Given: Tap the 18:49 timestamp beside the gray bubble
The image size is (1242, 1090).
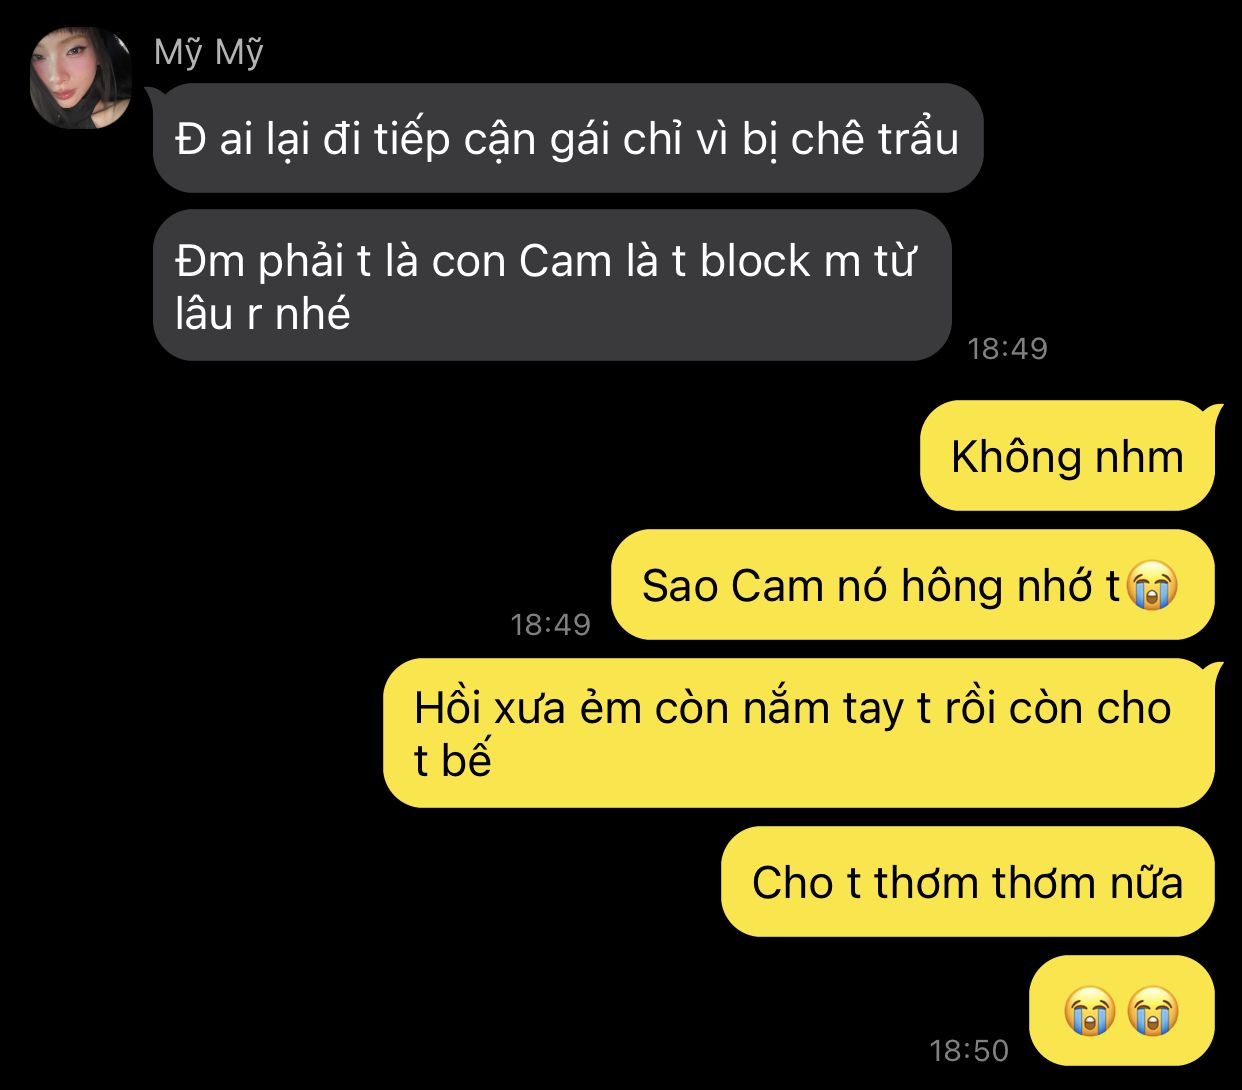Looking at the screenshot, I should tap(1007, 348).
